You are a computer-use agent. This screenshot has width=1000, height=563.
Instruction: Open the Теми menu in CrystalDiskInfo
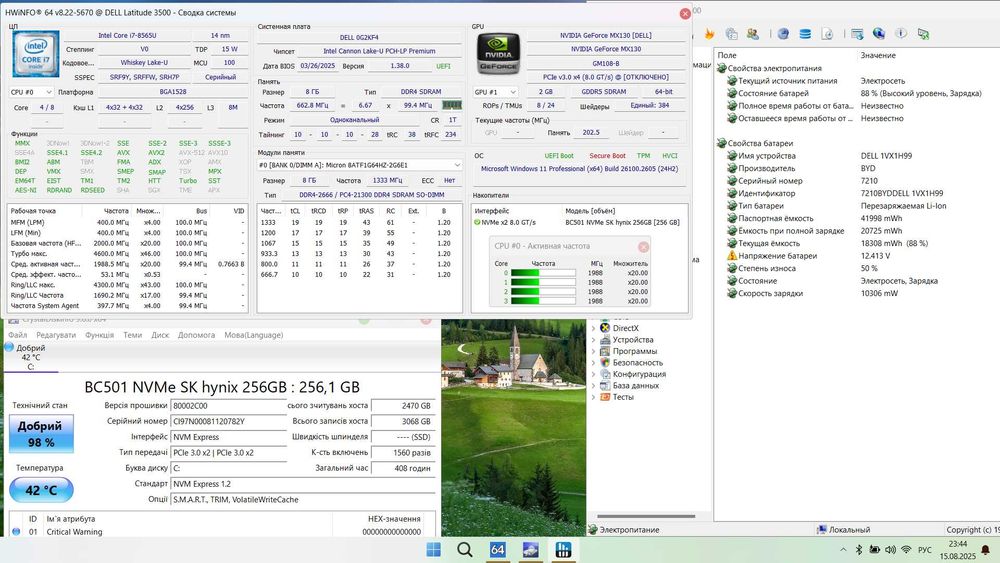point(133,335)
